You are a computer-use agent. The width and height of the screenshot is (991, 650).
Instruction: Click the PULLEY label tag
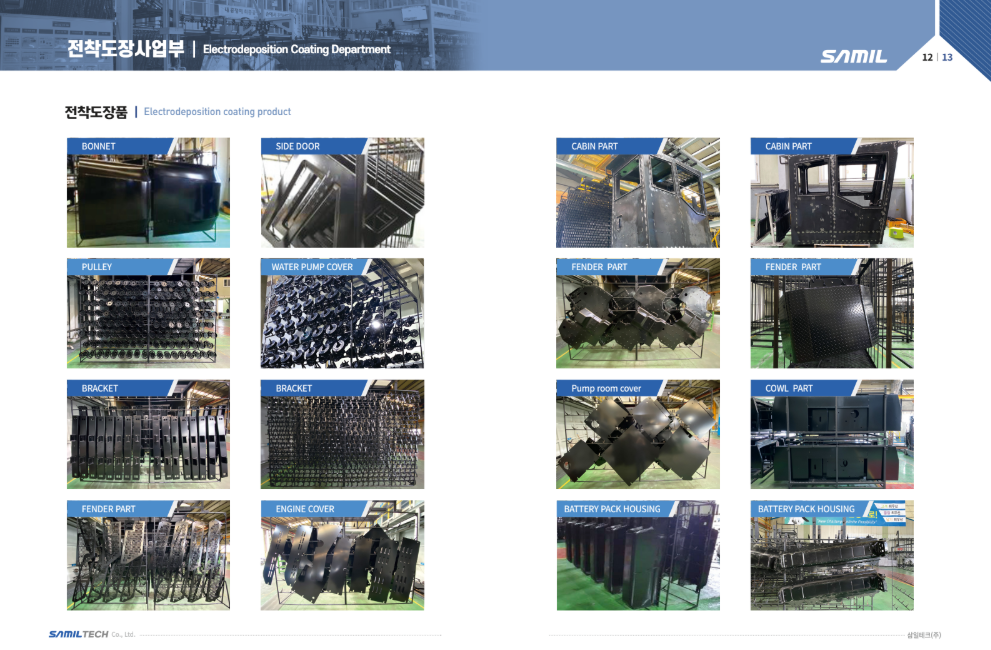97,267
